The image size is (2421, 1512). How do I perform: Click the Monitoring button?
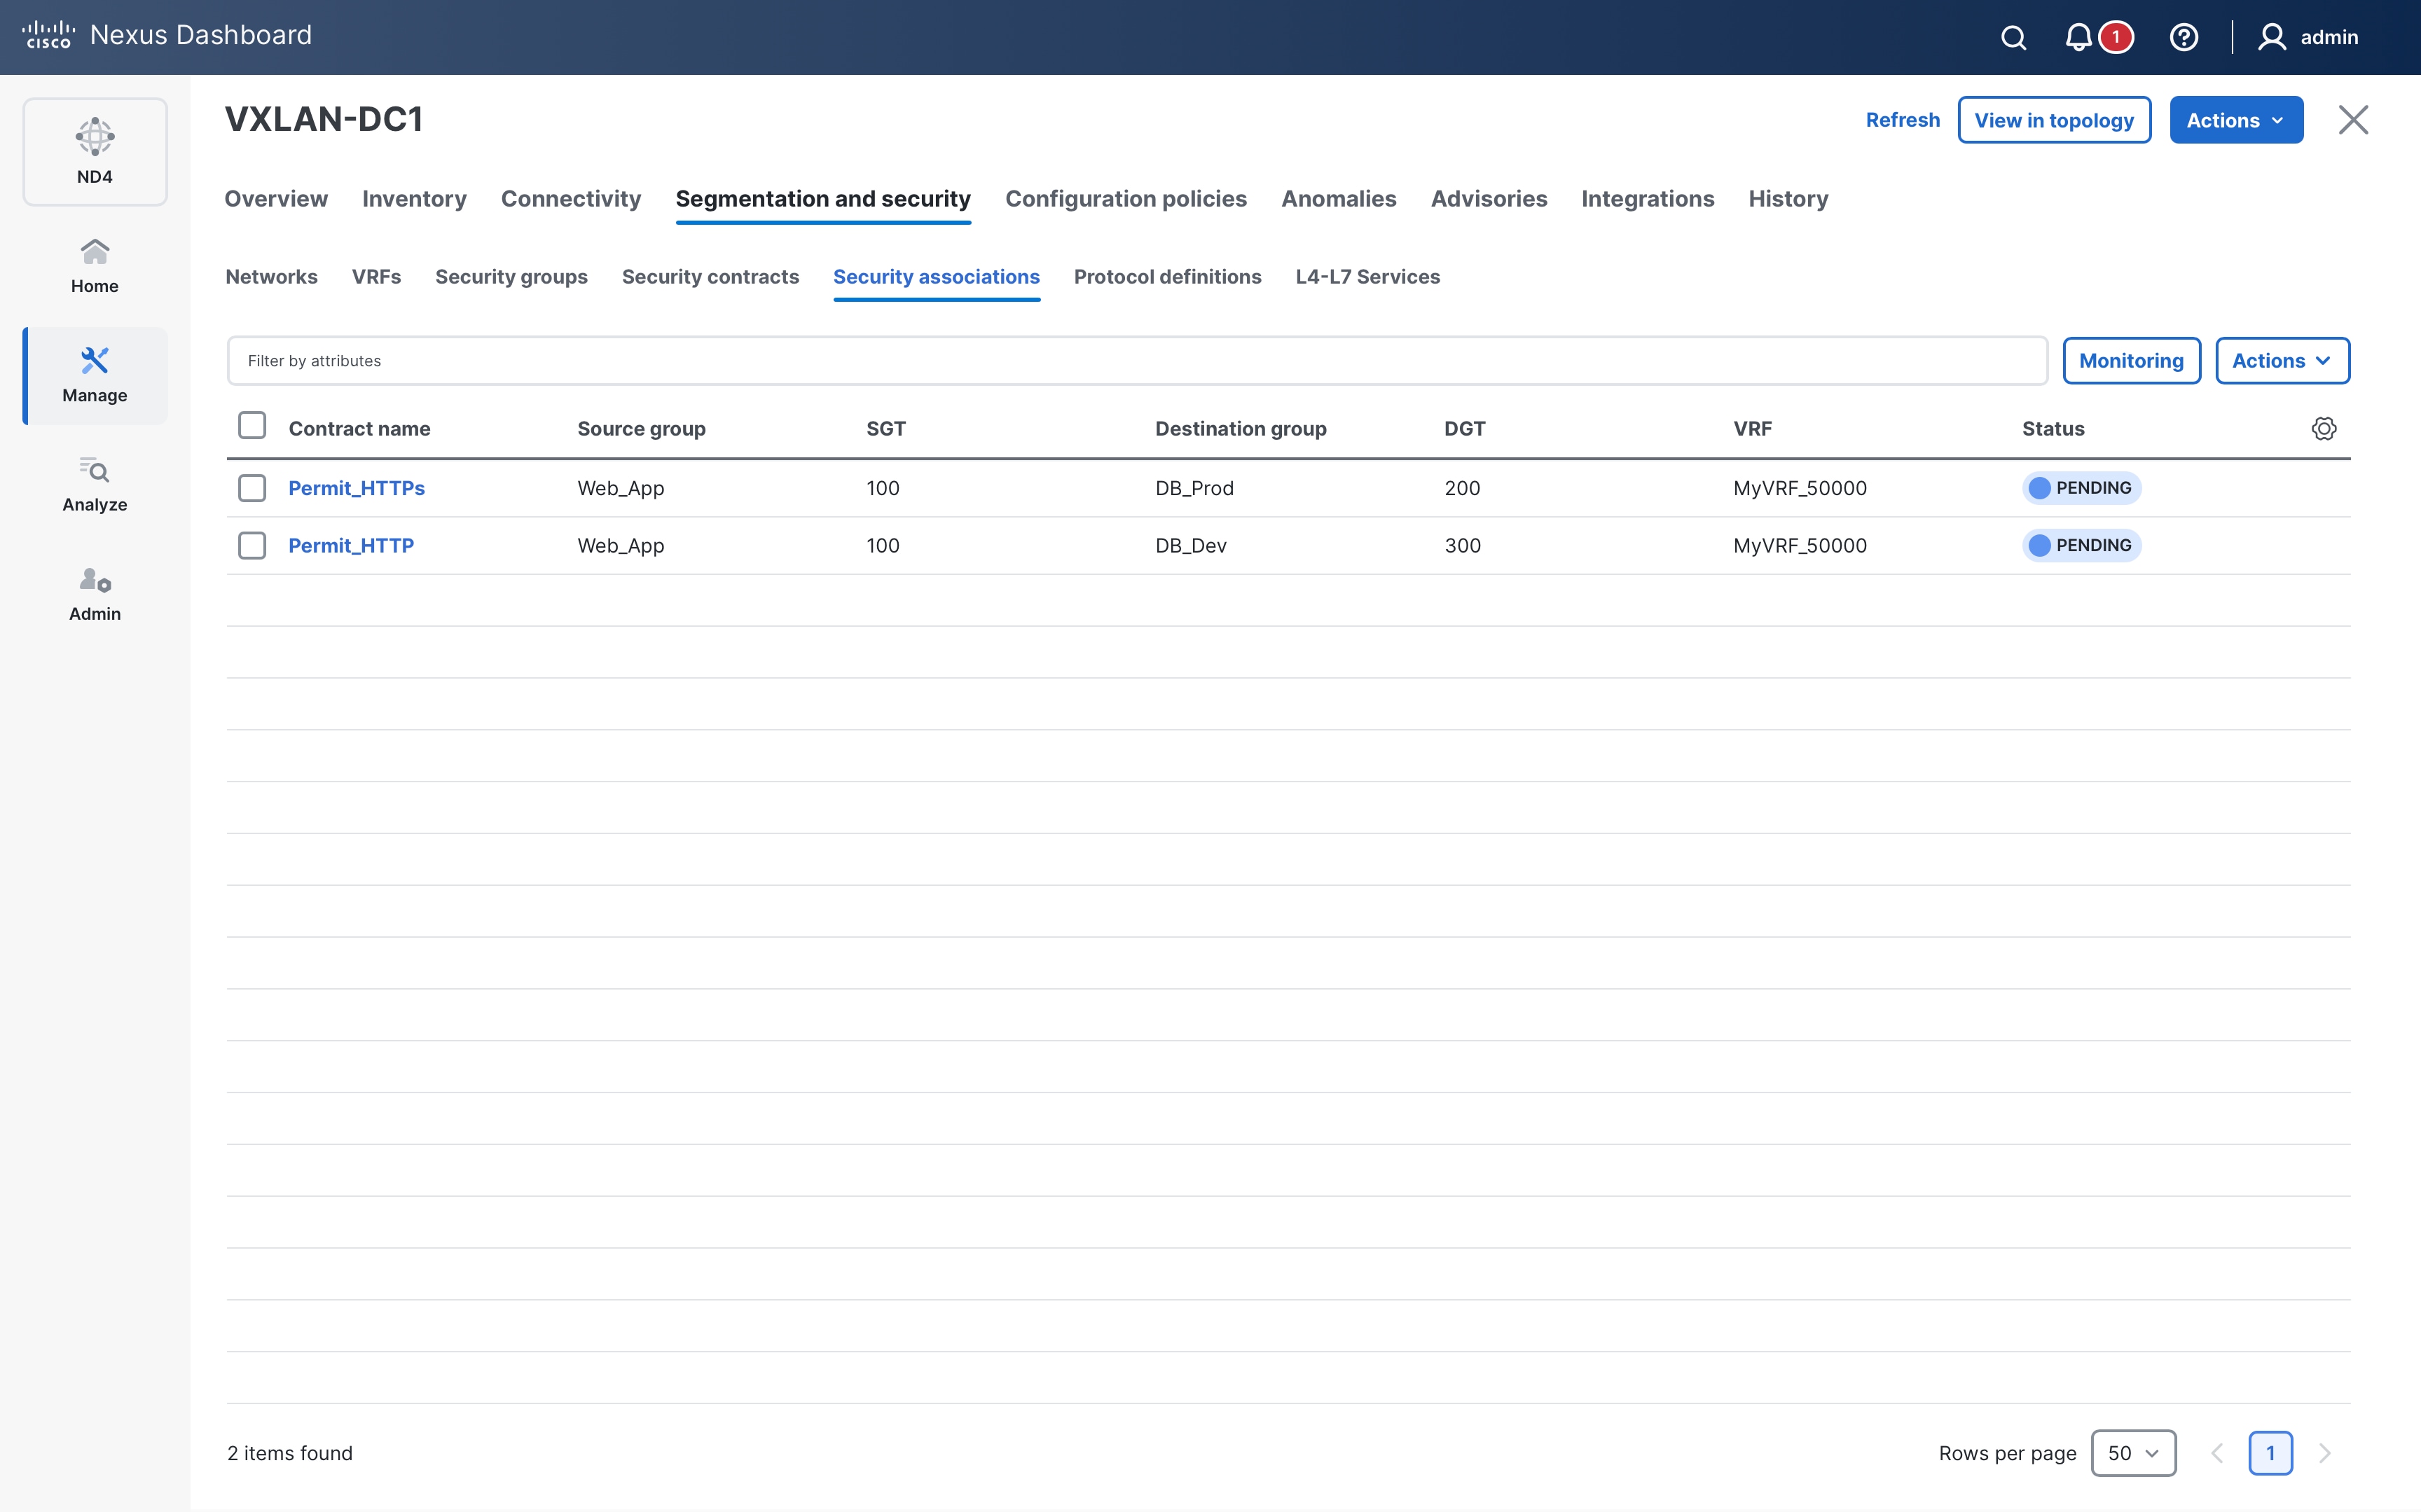(2131, 361)
